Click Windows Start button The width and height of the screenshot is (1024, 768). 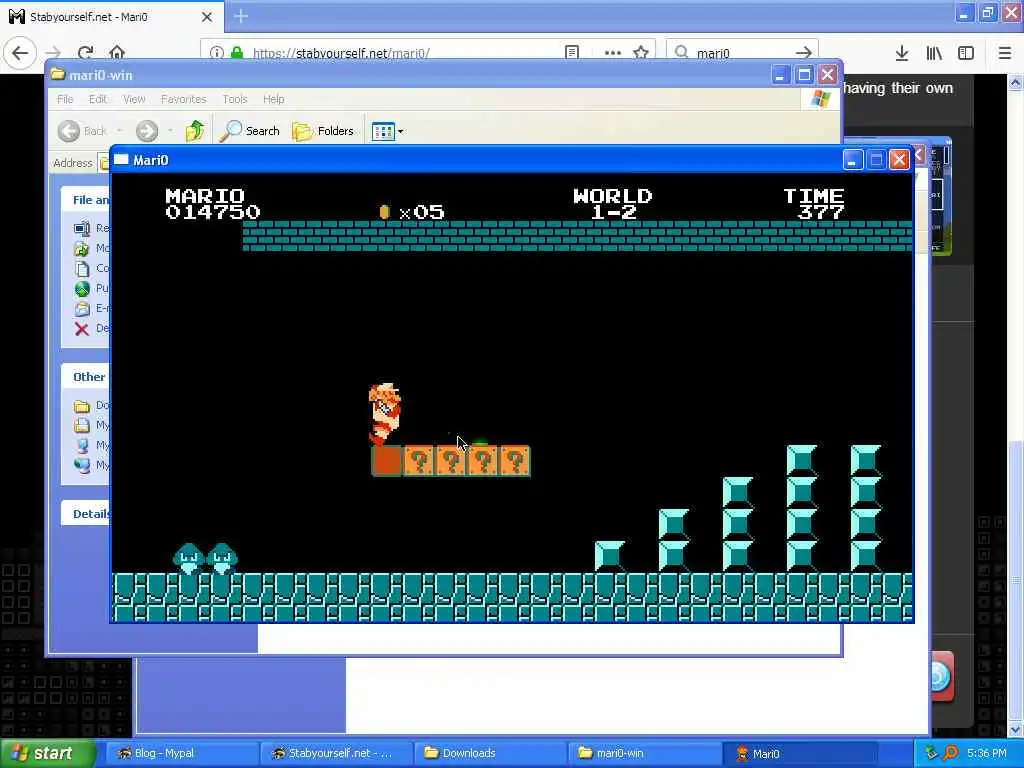46,753
